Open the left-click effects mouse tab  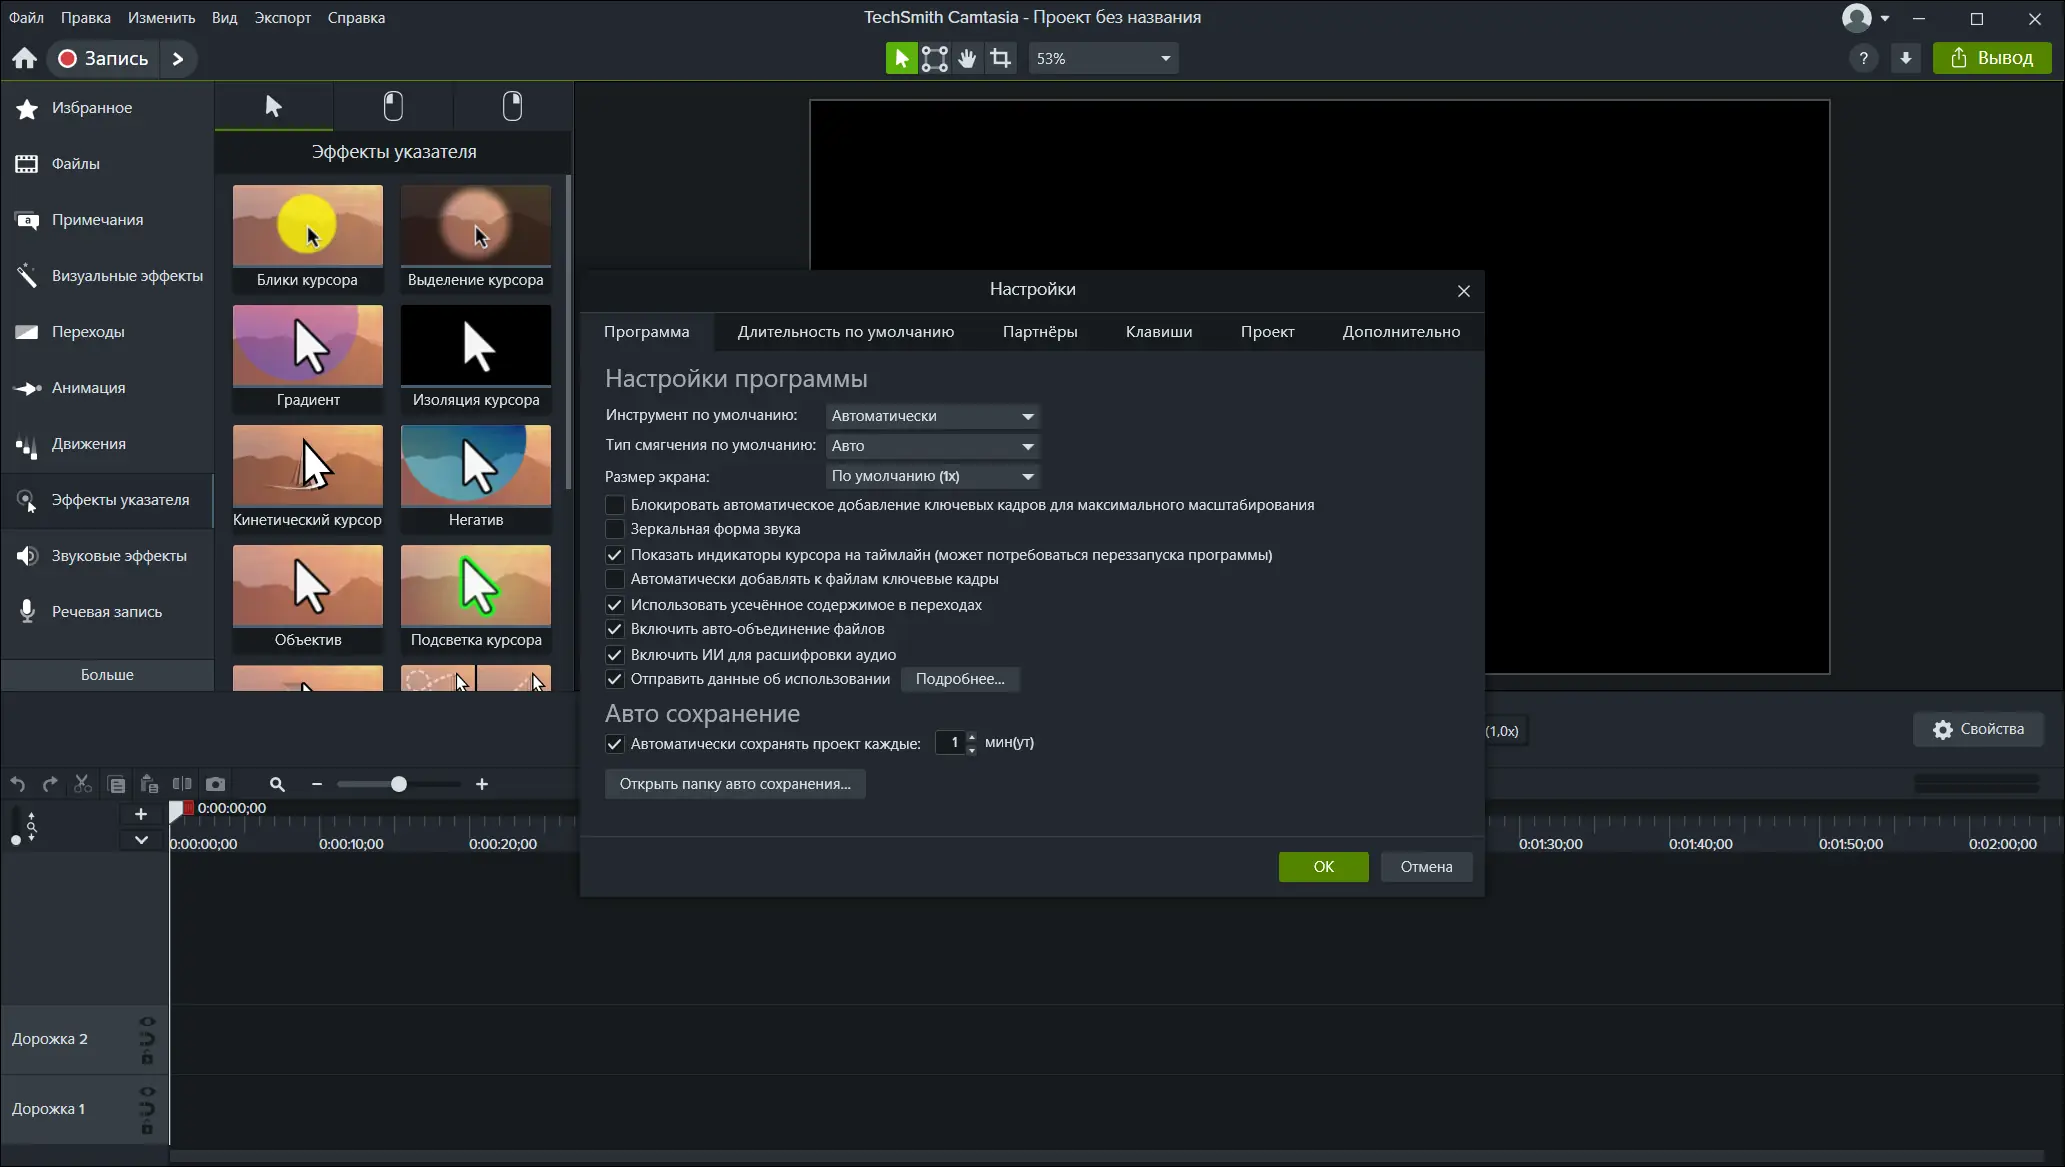pos(393,106)
